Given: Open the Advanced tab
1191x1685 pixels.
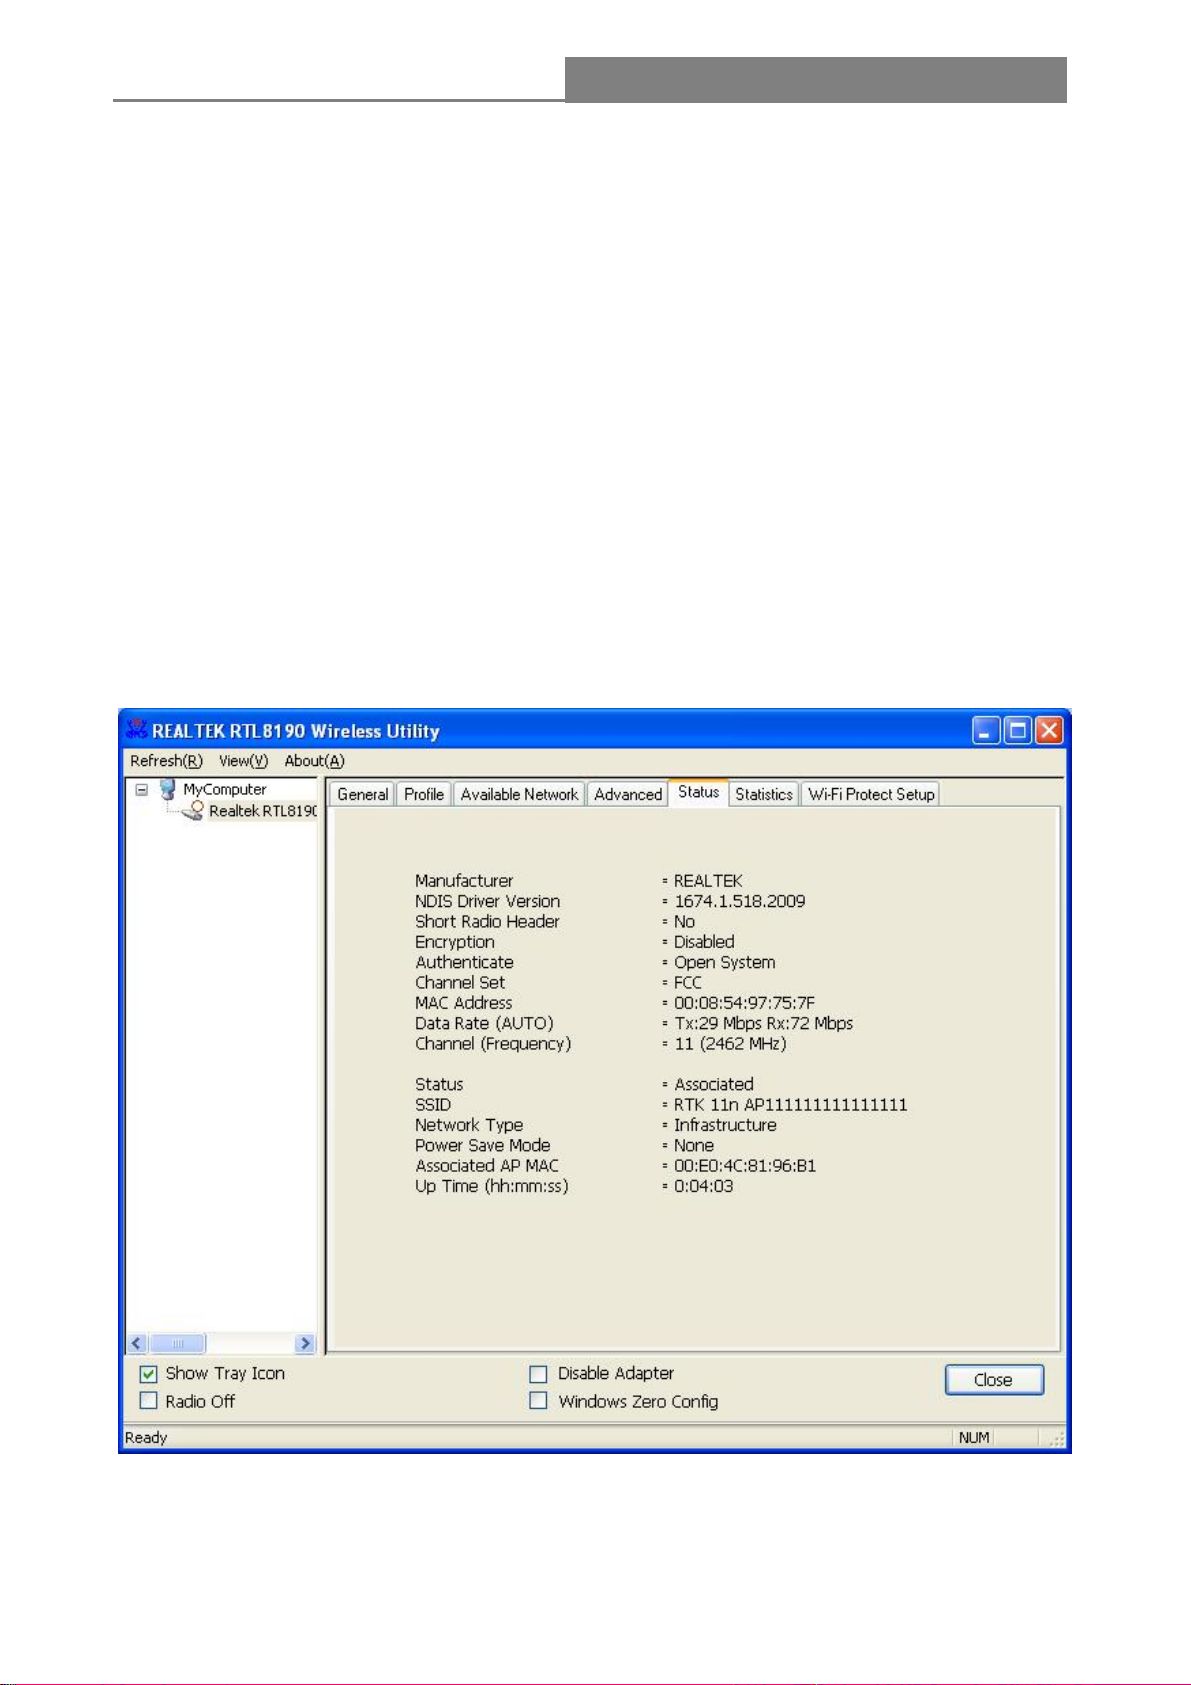Looking at the screenshot, I should pyautogui.click(x=628, y=794).
